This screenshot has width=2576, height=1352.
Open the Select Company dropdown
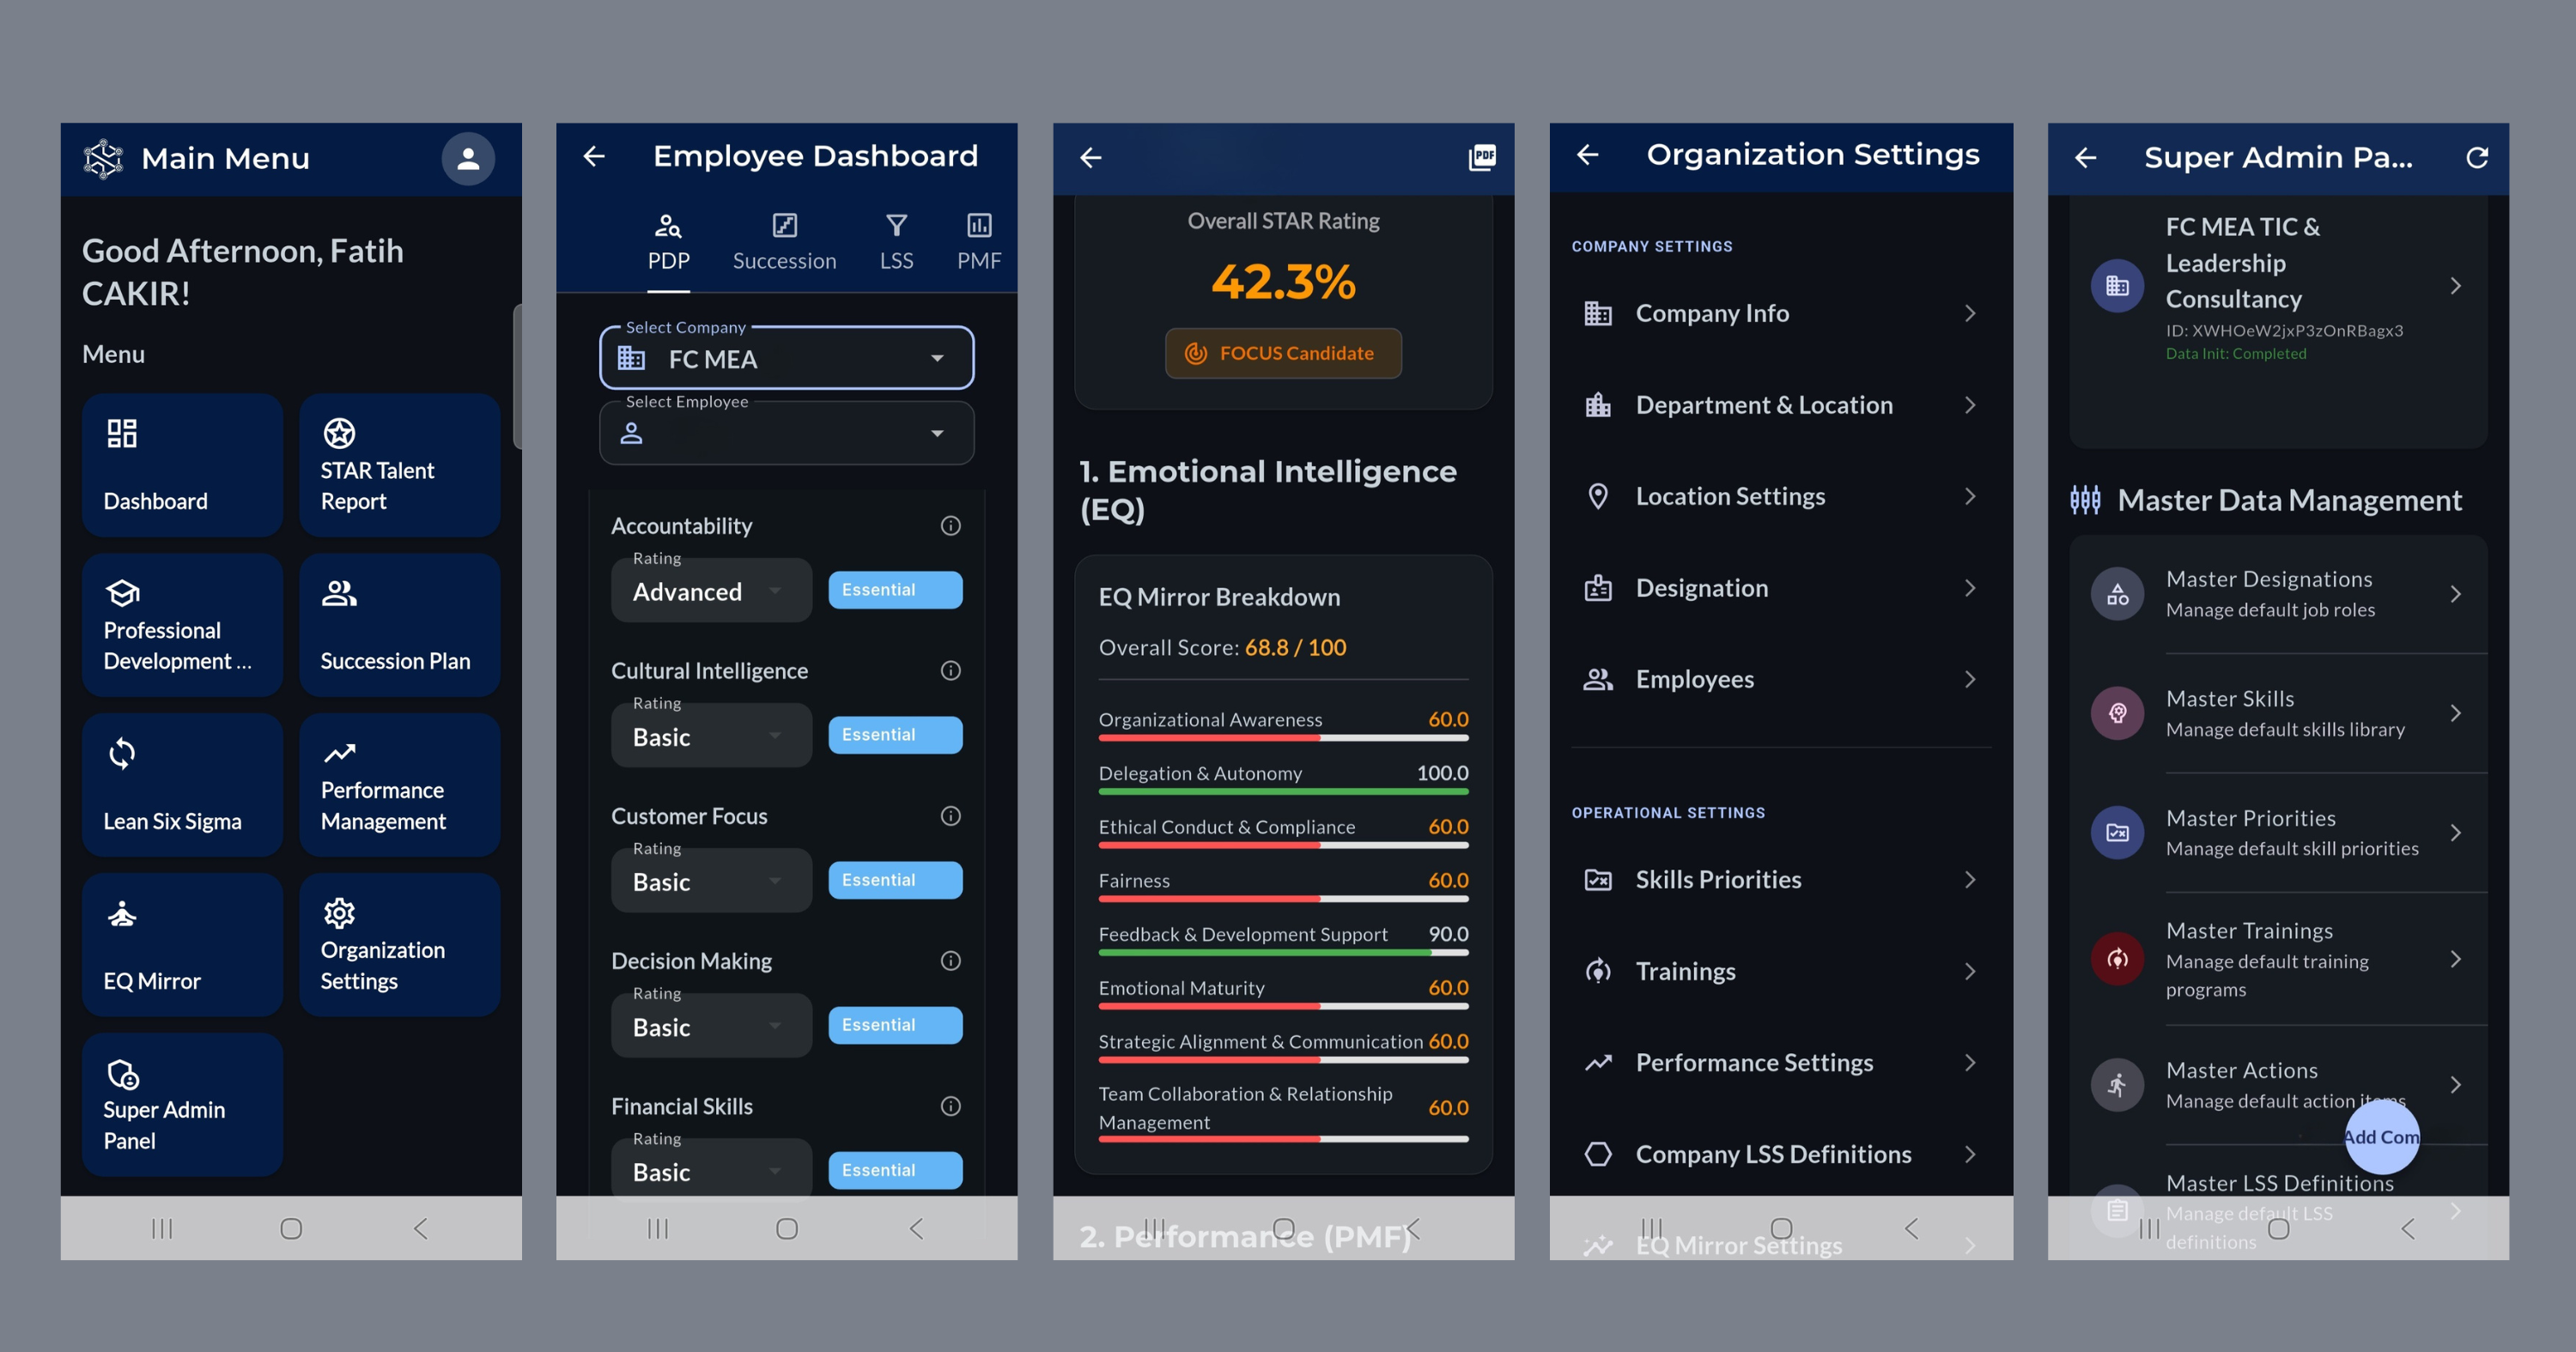pos(786,359)
